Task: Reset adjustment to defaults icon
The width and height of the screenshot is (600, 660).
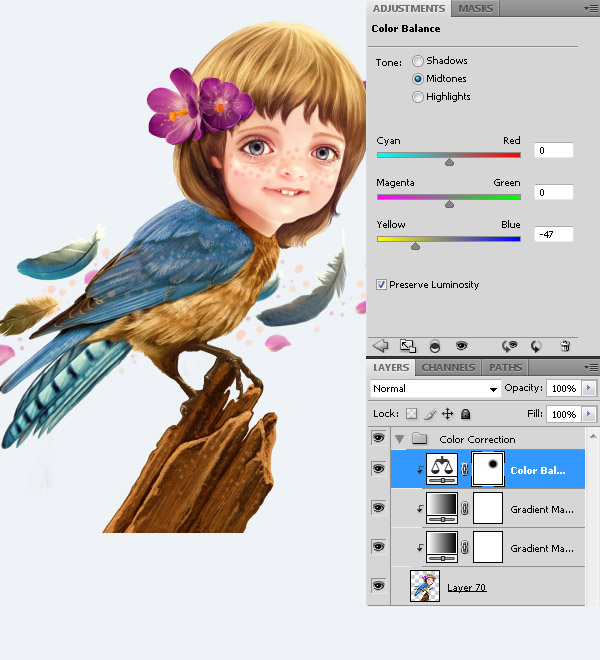Action: click(x=536, y=346)
